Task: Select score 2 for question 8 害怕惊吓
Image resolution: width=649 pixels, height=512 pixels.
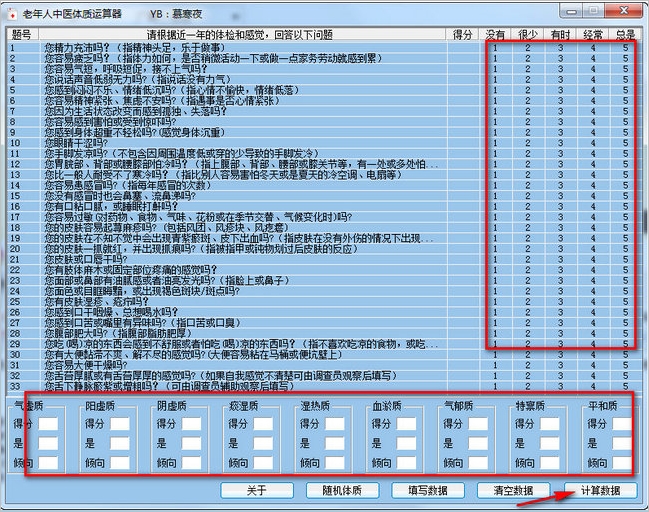Action: point(528,122)
